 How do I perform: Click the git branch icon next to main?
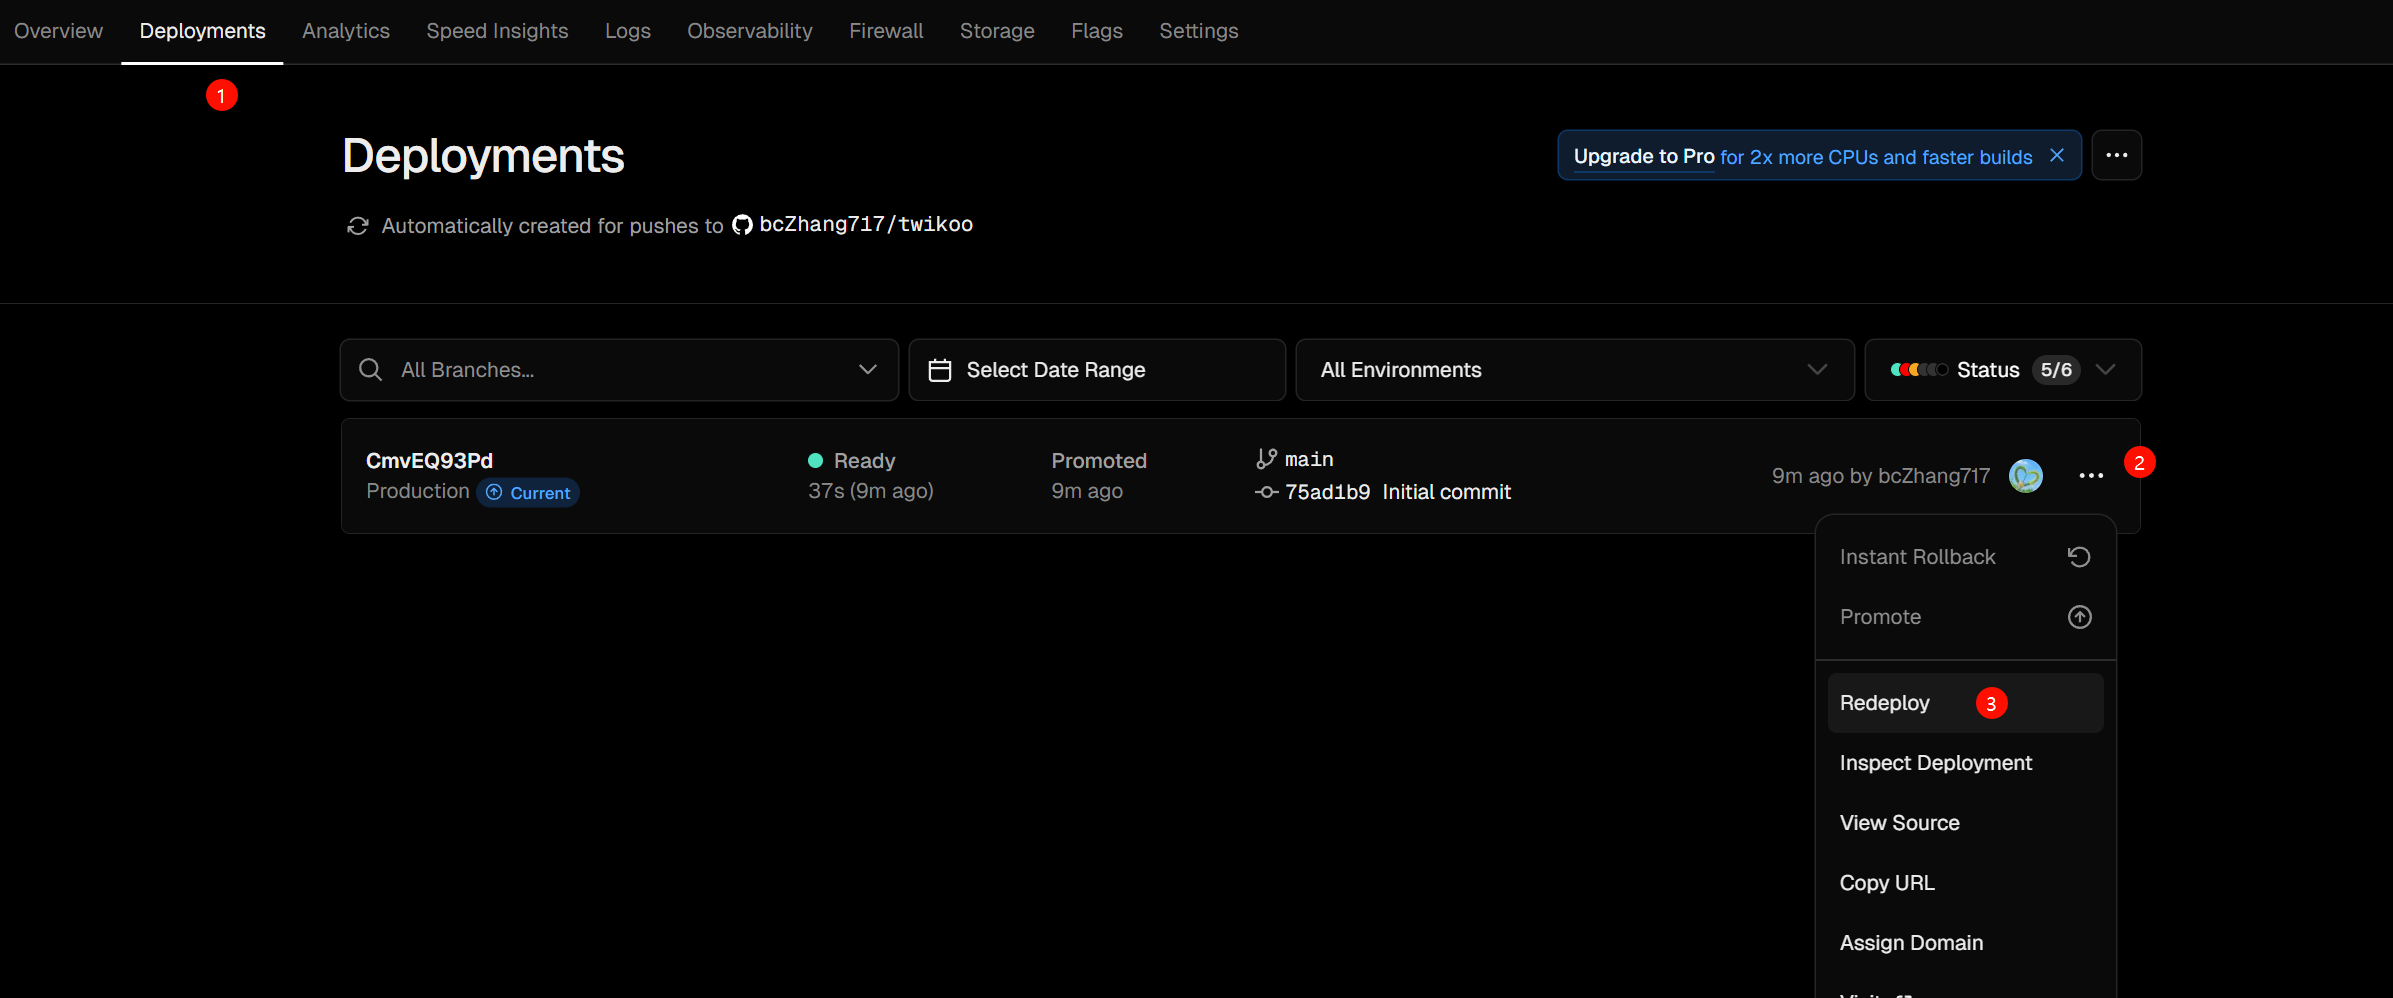click(x=1266, y=459)
